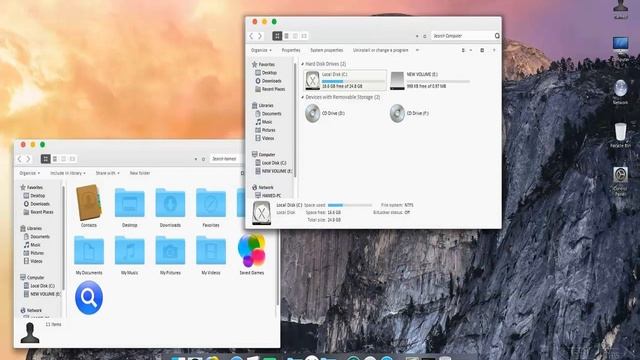The image size is (640, 360).
Task: Switch user folder window to list view
Action: point(55,159)
